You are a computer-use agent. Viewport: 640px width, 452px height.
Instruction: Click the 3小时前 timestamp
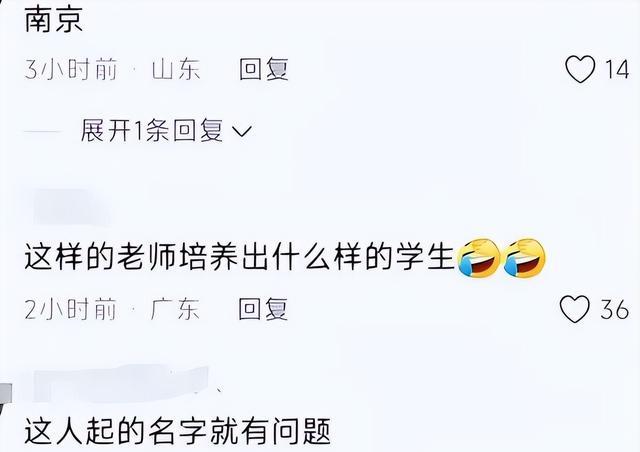click(71, 69)
